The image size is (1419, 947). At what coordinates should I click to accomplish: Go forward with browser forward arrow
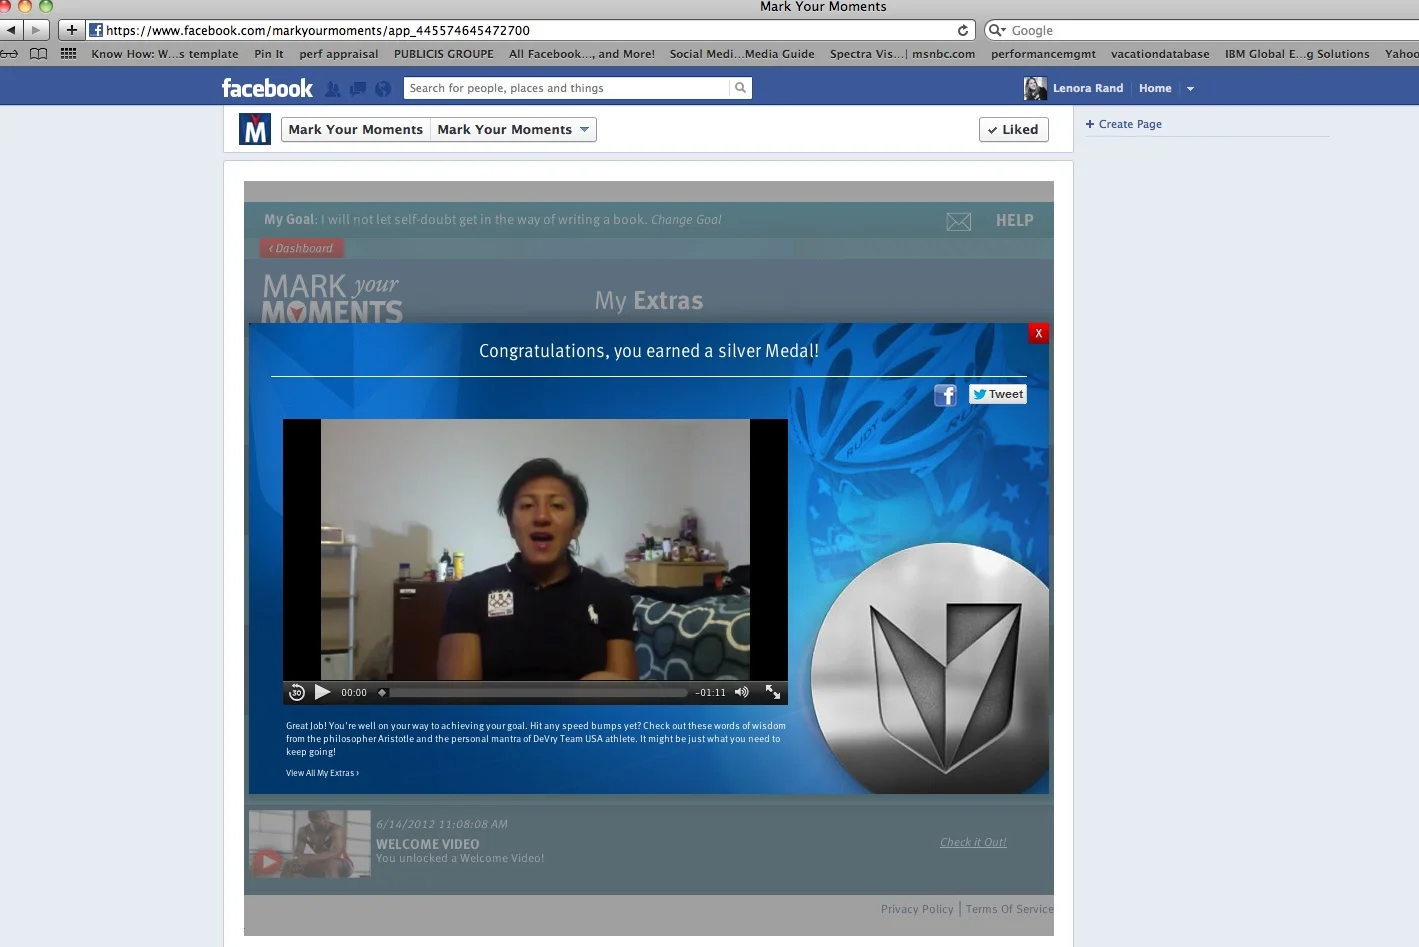point(37,30)
